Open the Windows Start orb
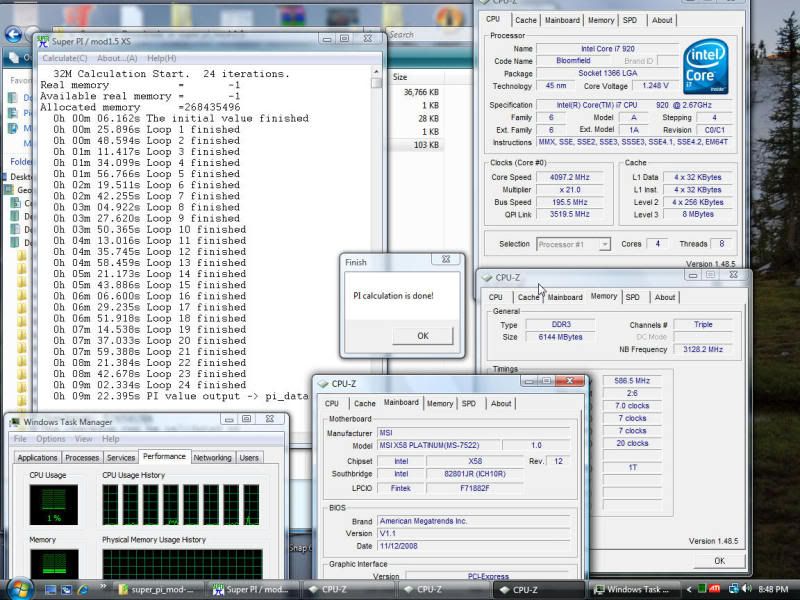 [18, 589]
